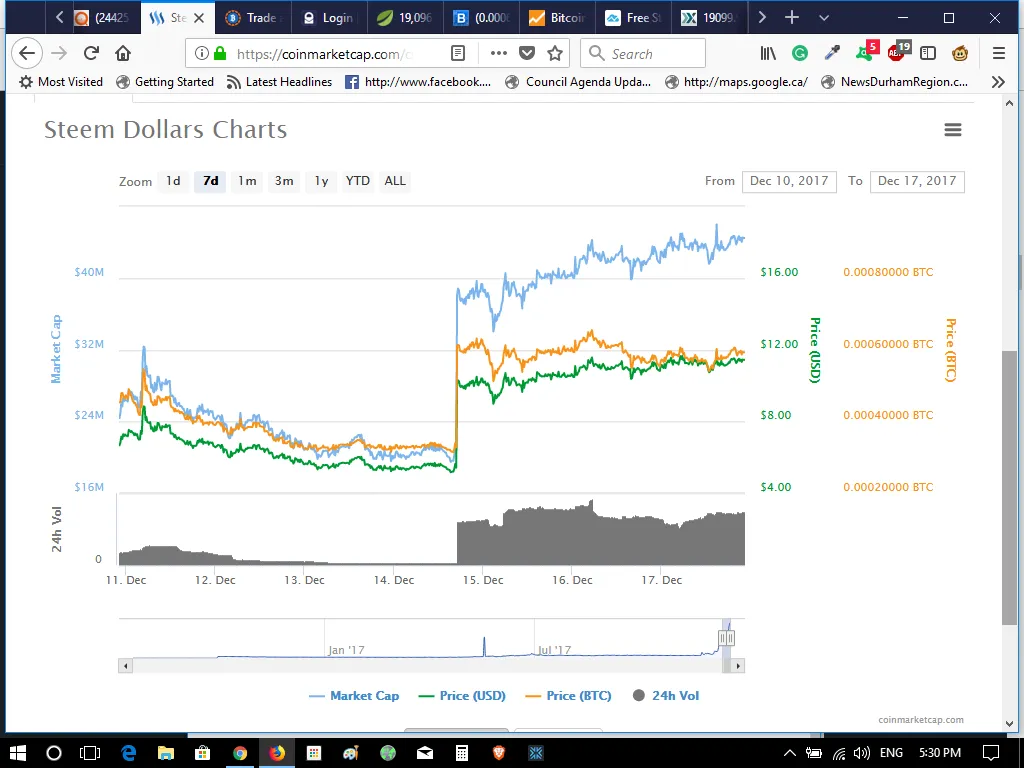Toggle reader view icon in address bar

click(458, 53)
